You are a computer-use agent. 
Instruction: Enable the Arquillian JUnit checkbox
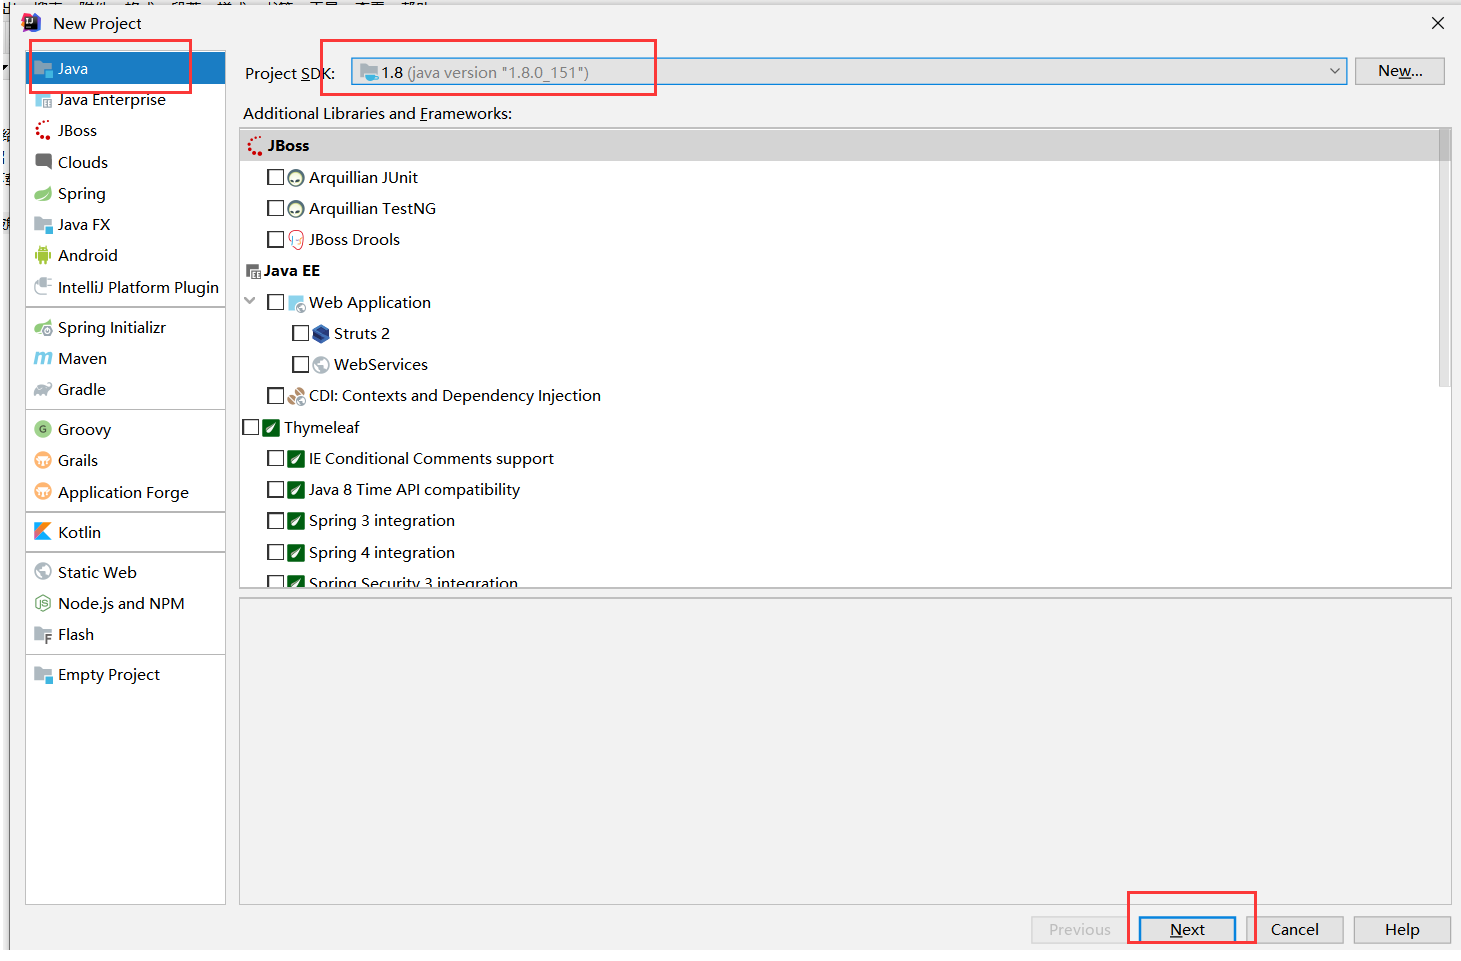[x=276, y=177]
